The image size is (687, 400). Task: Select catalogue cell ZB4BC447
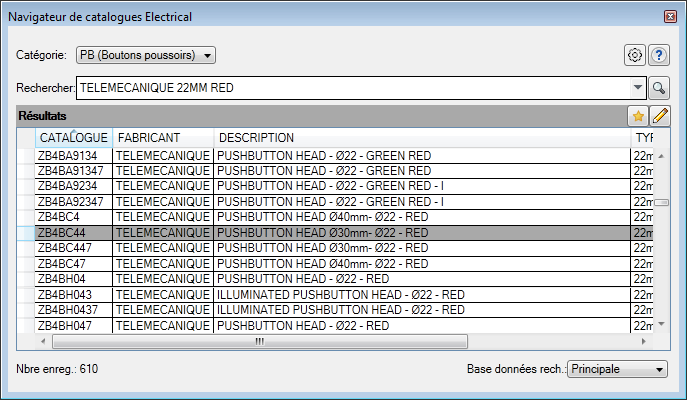pos(74,248)
